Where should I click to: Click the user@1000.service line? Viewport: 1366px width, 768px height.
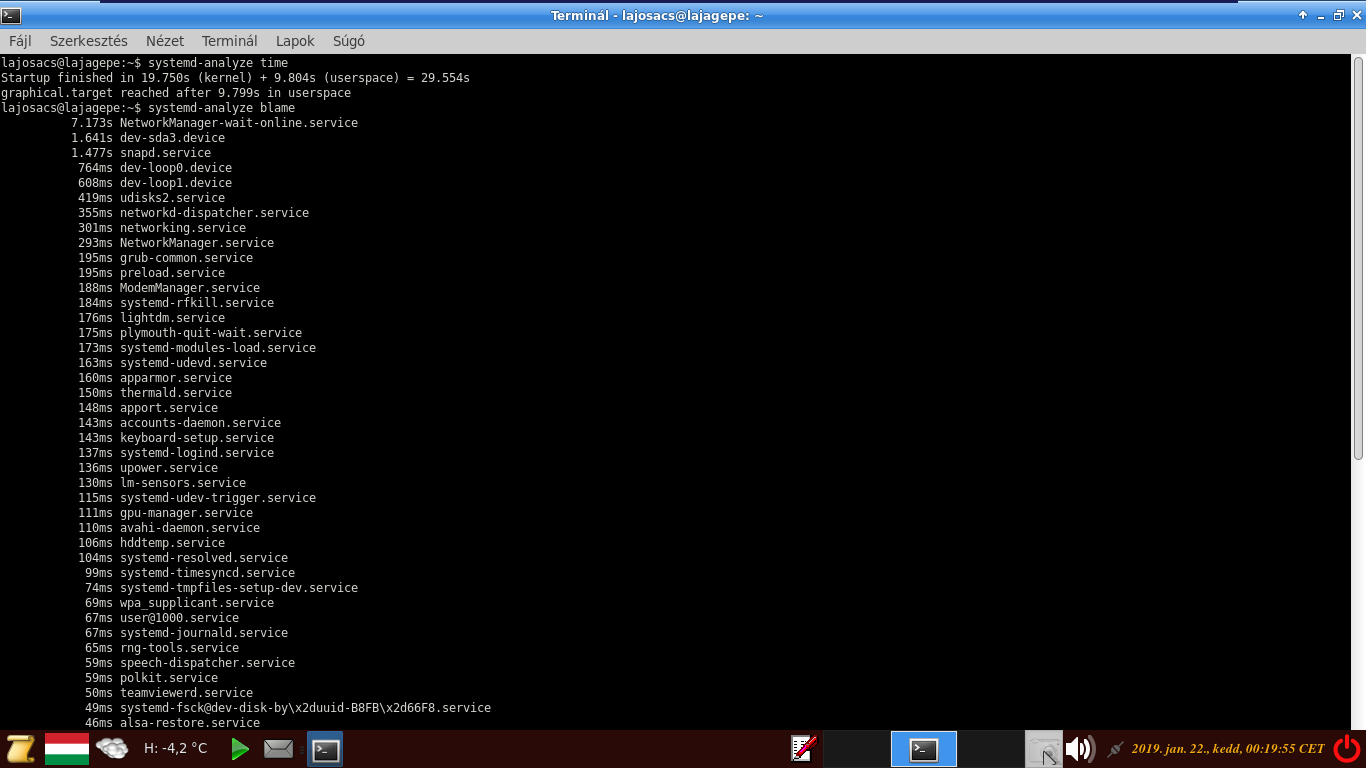(162, 618)
